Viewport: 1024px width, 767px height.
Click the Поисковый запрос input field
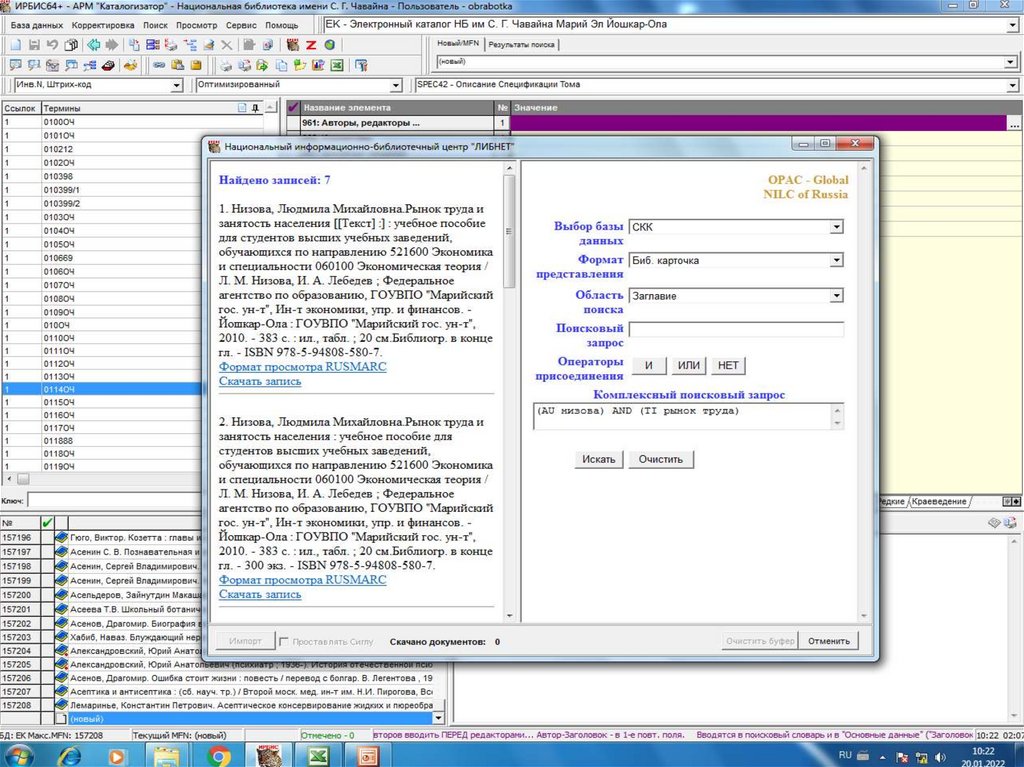(736, 329)
